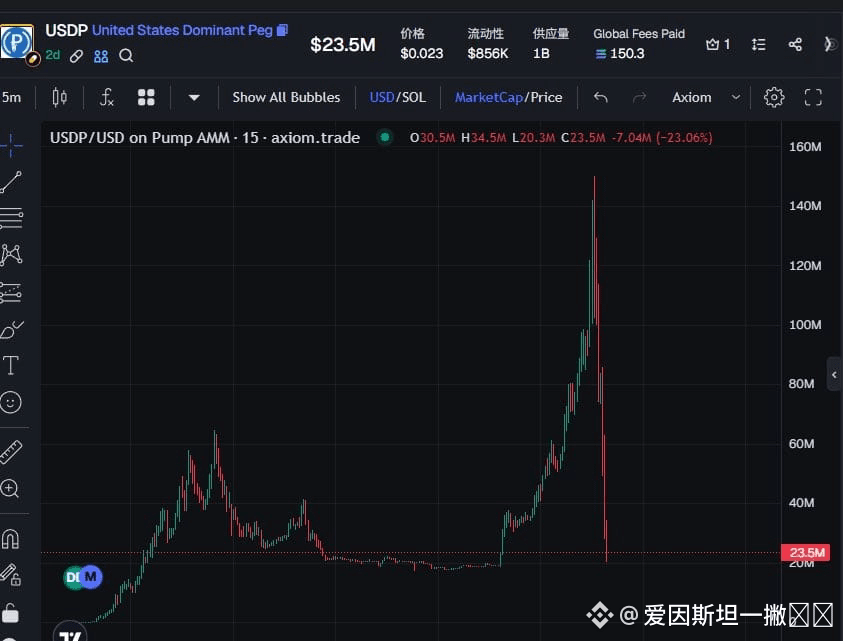The width and height of the screenshot is (843, 641).
Task: Toggle lock all drawings
Action: (x=10, y=612)
